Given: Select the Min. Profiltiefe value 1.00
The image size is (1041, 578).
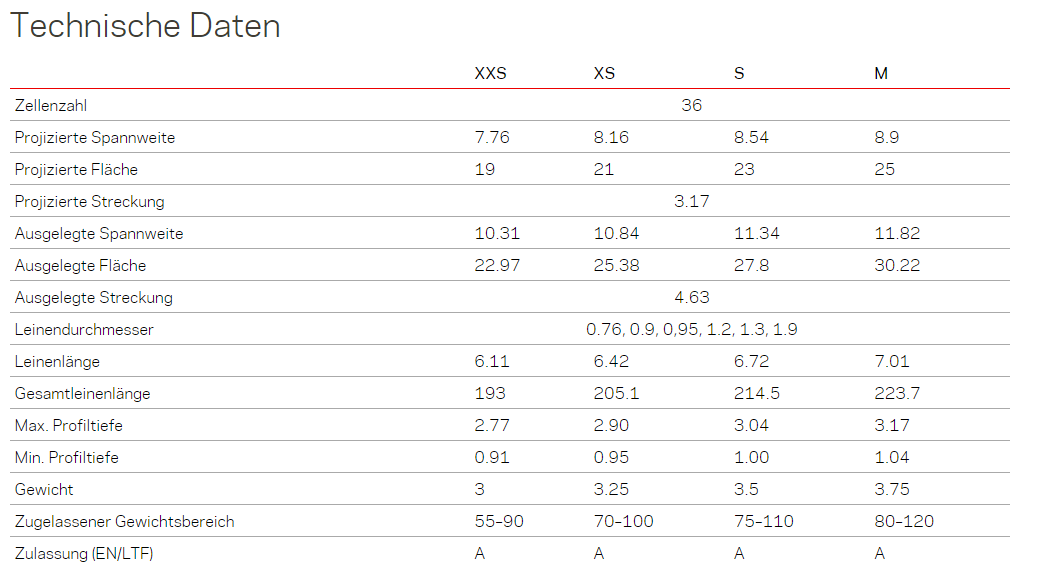Looking at the screenshot, I should [x=751, y=457].
